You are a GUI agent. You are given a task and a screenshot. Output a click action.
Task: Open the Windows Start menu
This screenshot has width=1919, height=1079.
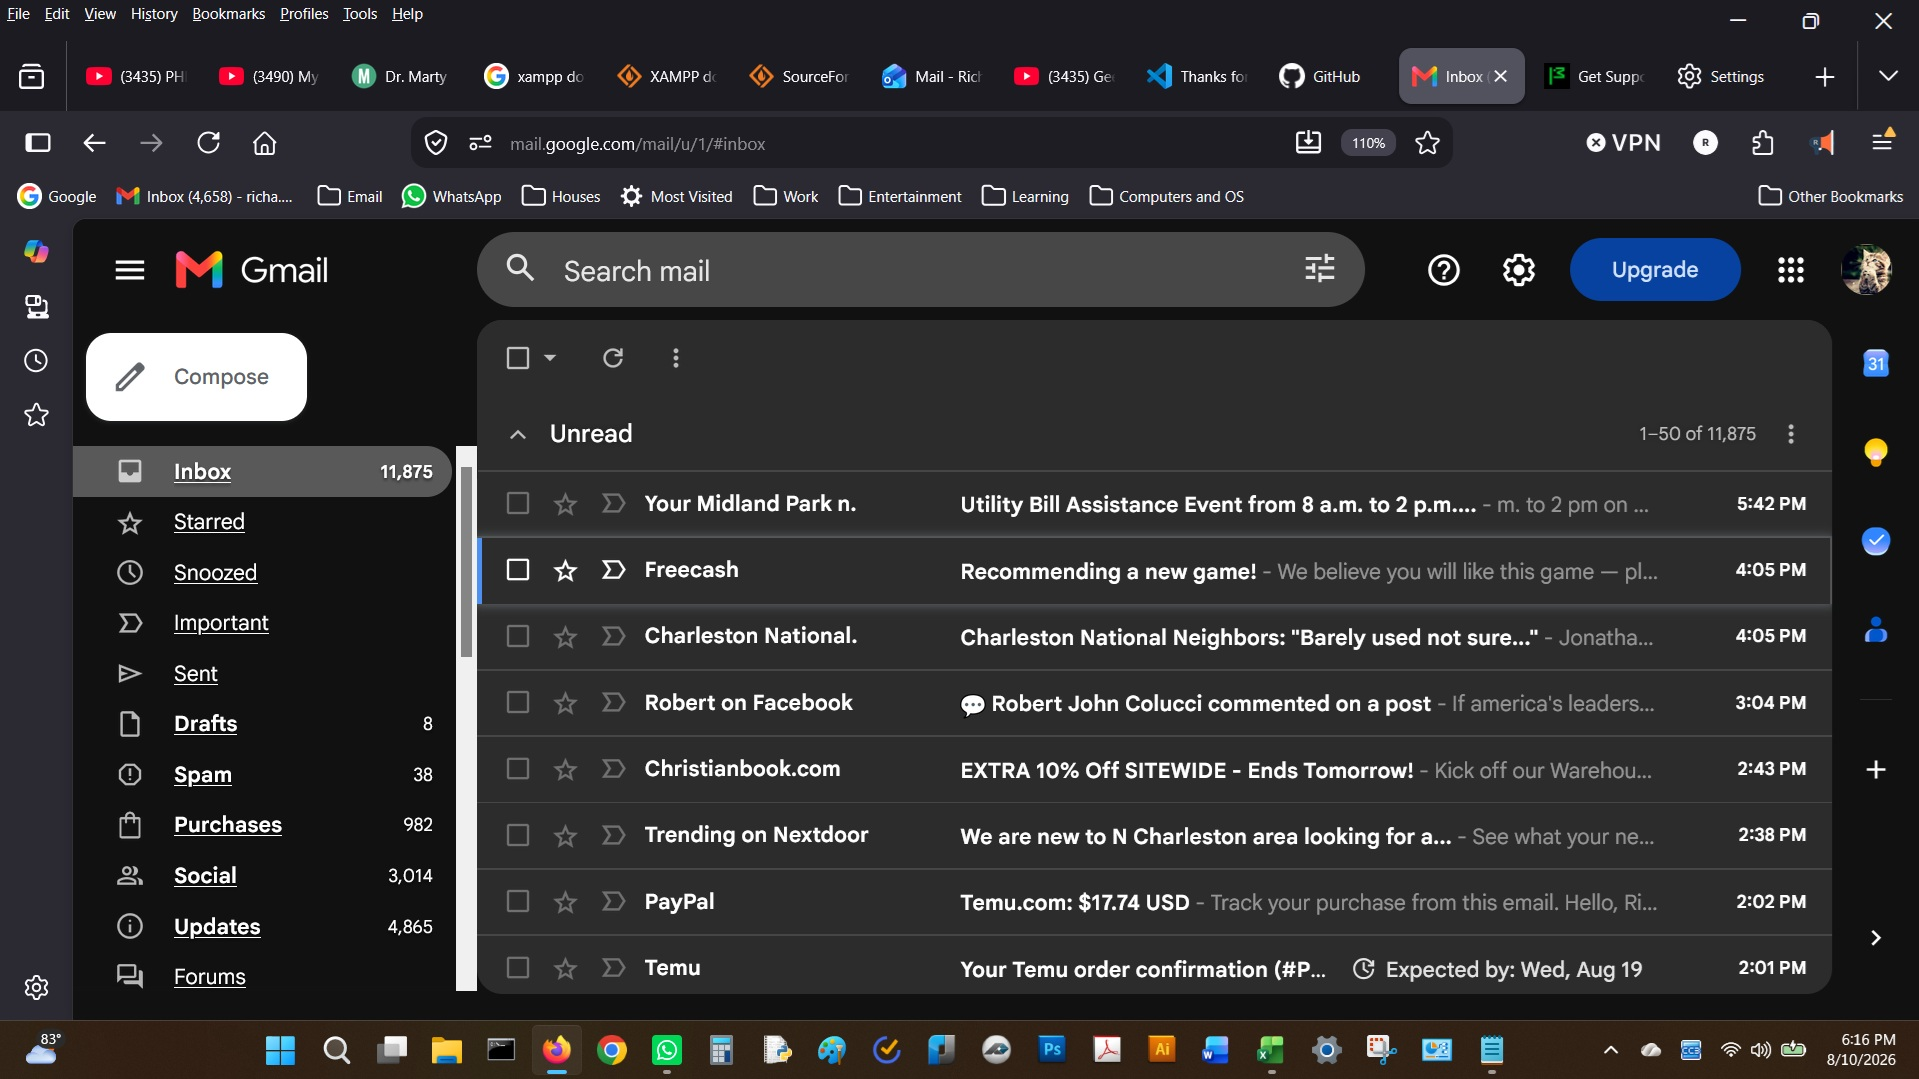pos(280,1050)
